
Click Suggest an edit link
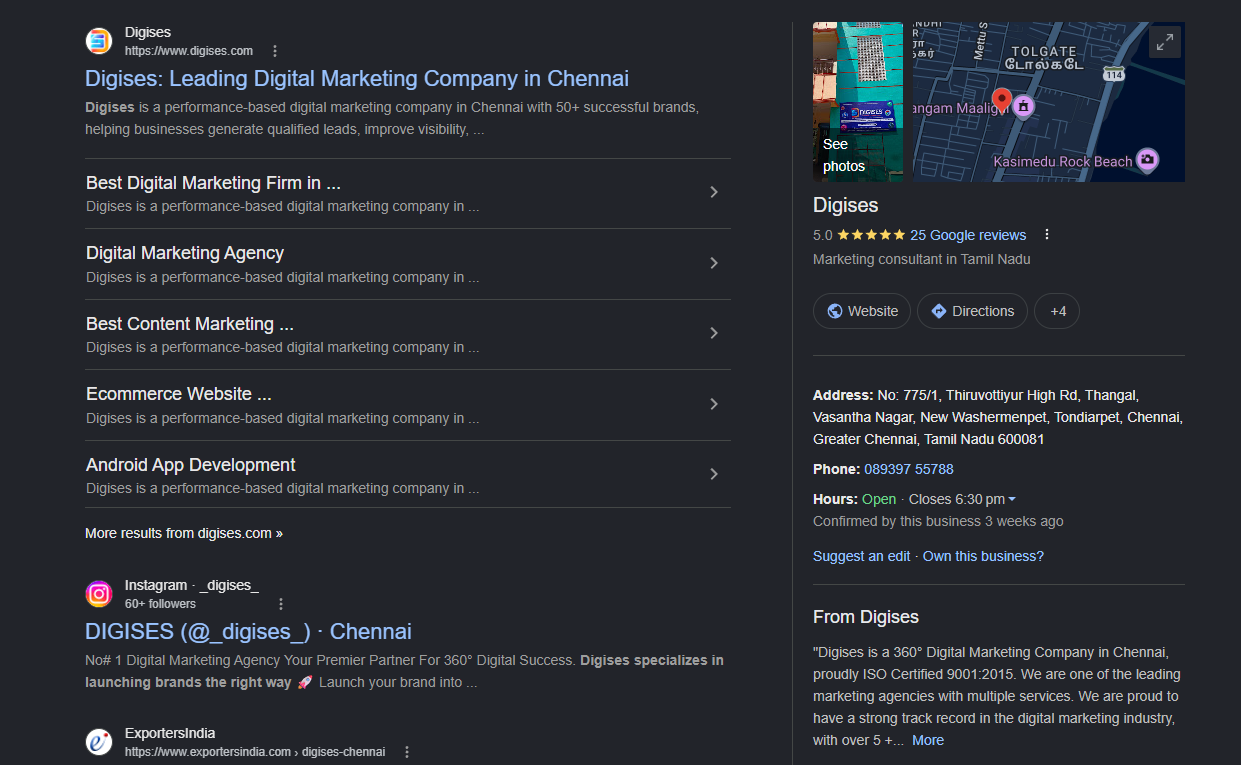(862, 556)
